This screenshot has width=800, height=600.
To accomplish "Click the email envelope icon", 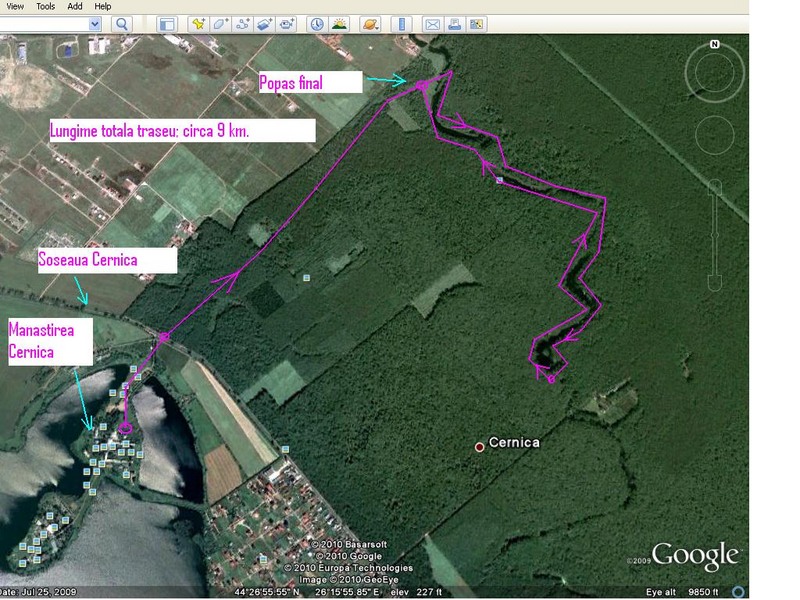I will pos(432,23).
